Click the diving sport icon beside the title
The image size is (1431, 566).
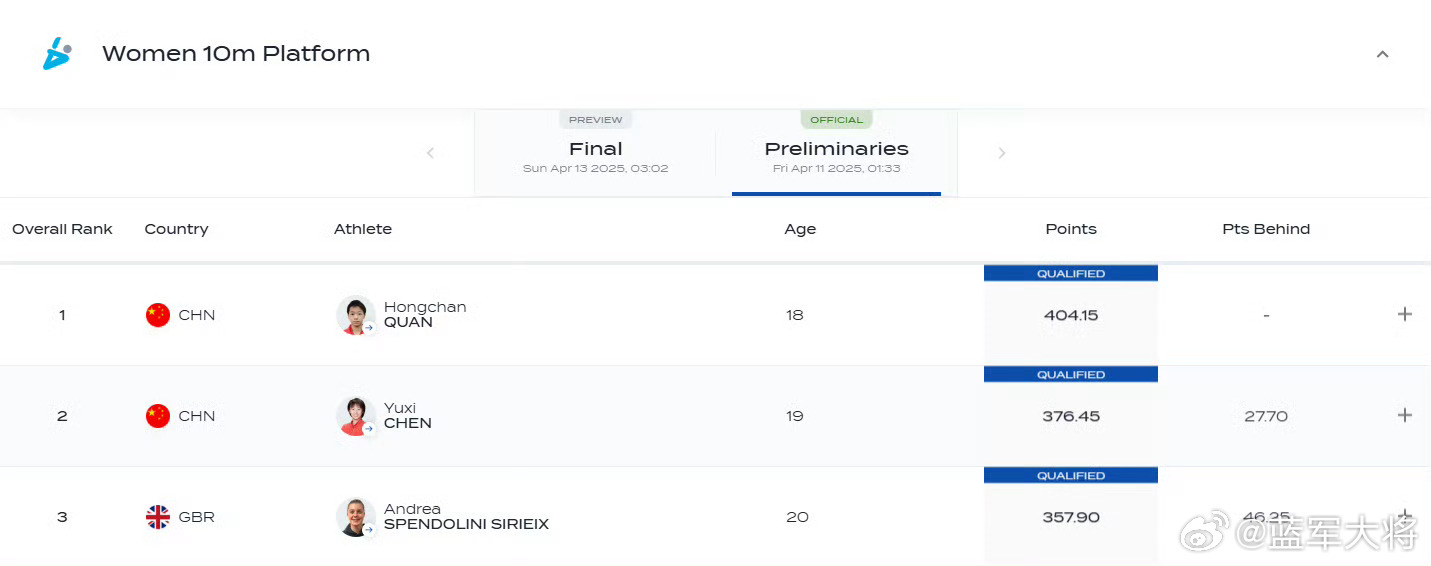point(57,53)
